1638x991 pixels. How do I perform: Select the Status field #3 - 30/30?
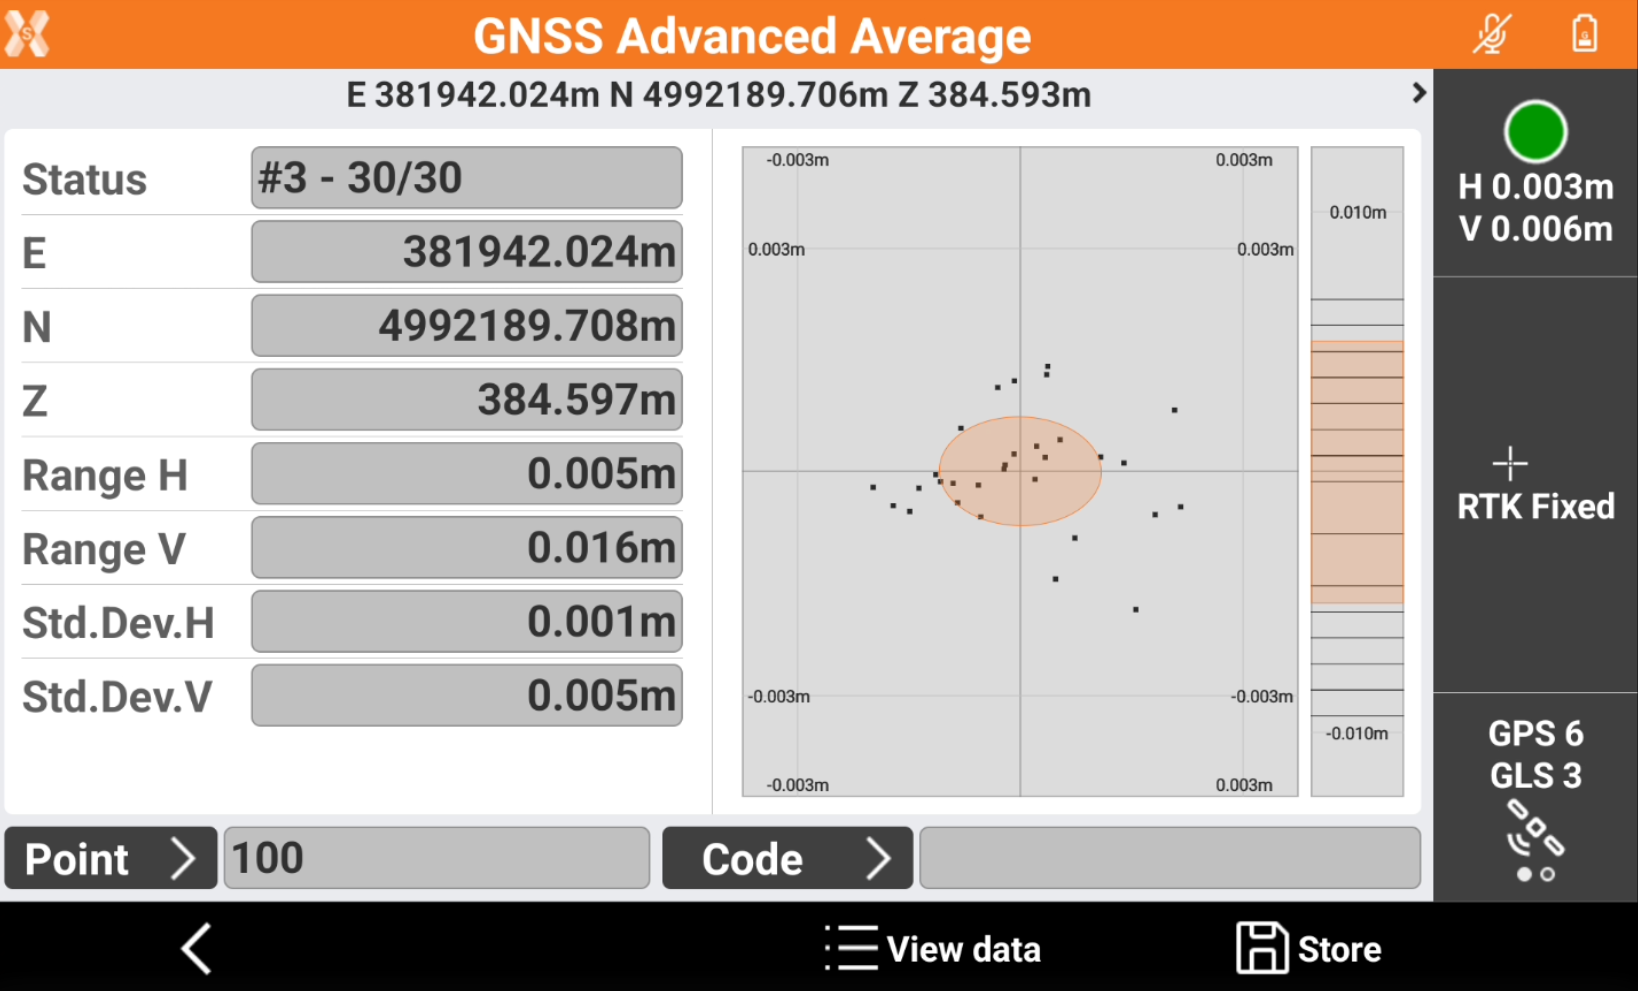(x=466, y=178)
